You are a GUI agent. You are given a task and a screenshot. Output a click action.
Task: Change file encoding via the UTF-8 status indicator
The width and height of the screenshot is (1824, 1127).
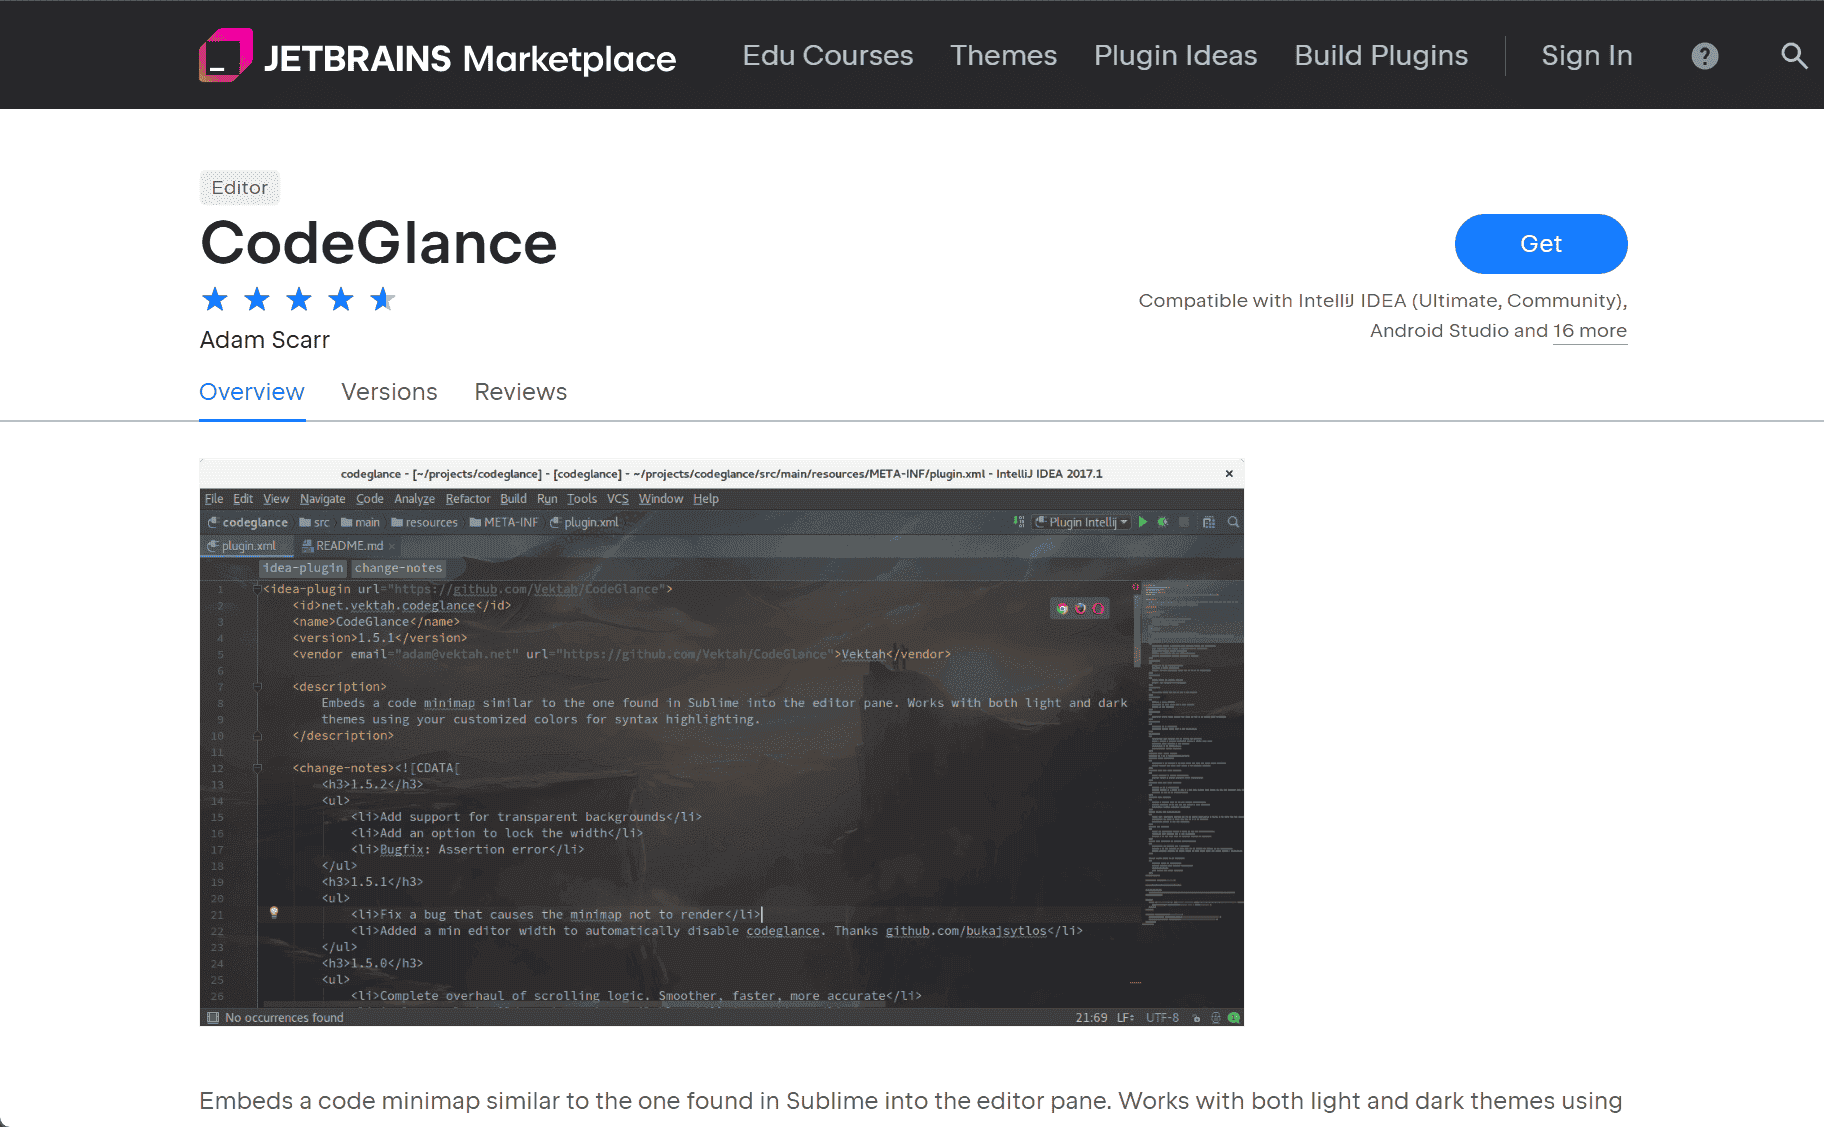point(1161,1017)
